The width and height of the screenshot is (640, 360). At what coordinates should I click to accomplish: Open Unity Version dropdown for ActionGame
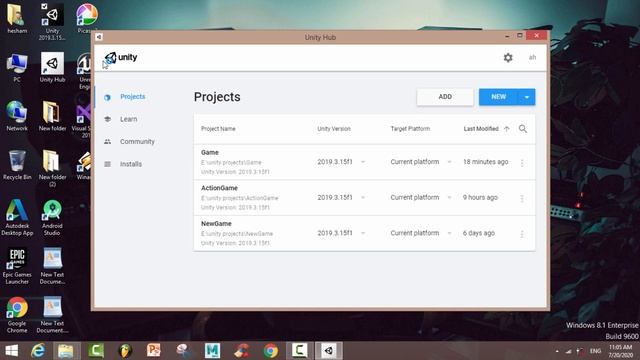click(363, 198)
